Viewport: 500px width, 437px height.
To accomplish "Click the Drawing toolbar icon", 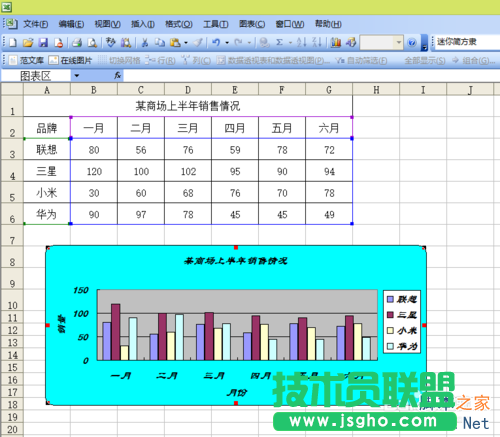I will [351, 42].
